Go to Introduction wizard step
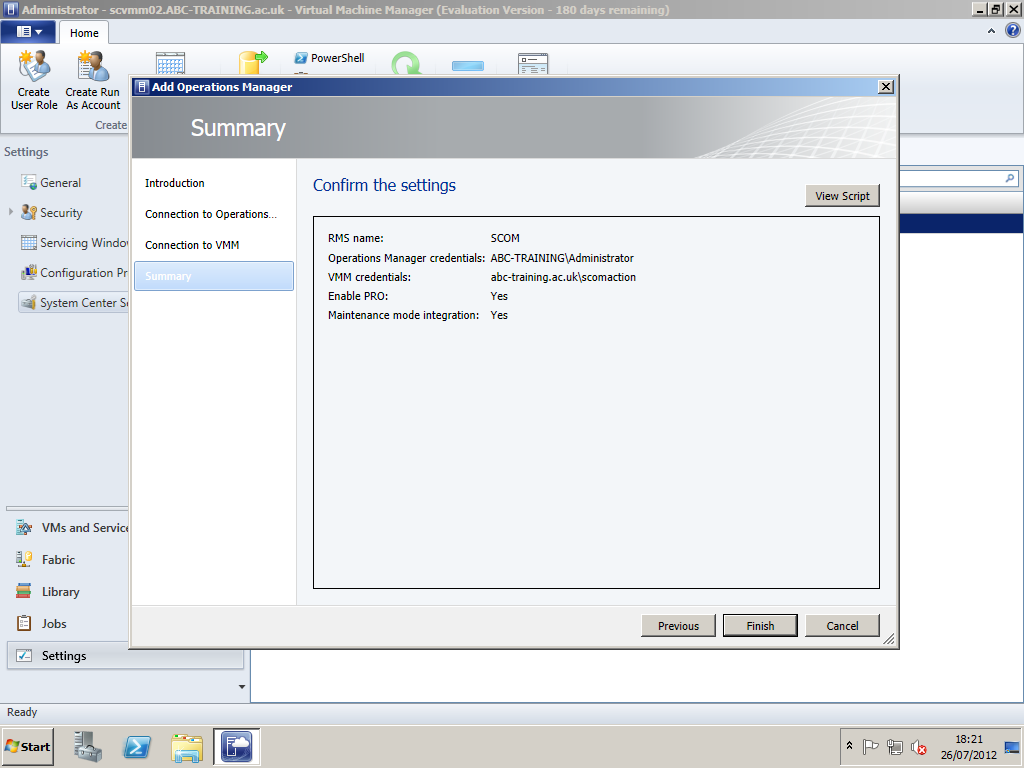Viewport: 1024px width, 768px height. pos(174,183)
